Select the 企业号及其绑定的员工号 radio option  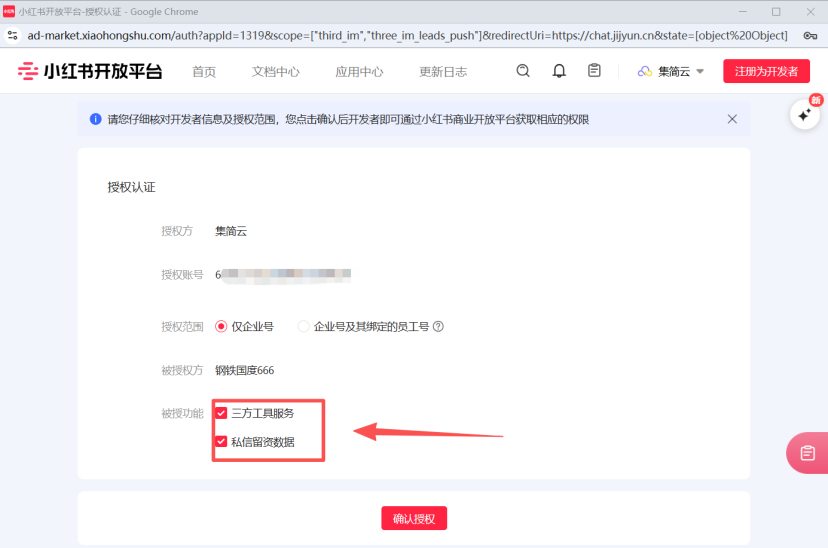[304, 327]
